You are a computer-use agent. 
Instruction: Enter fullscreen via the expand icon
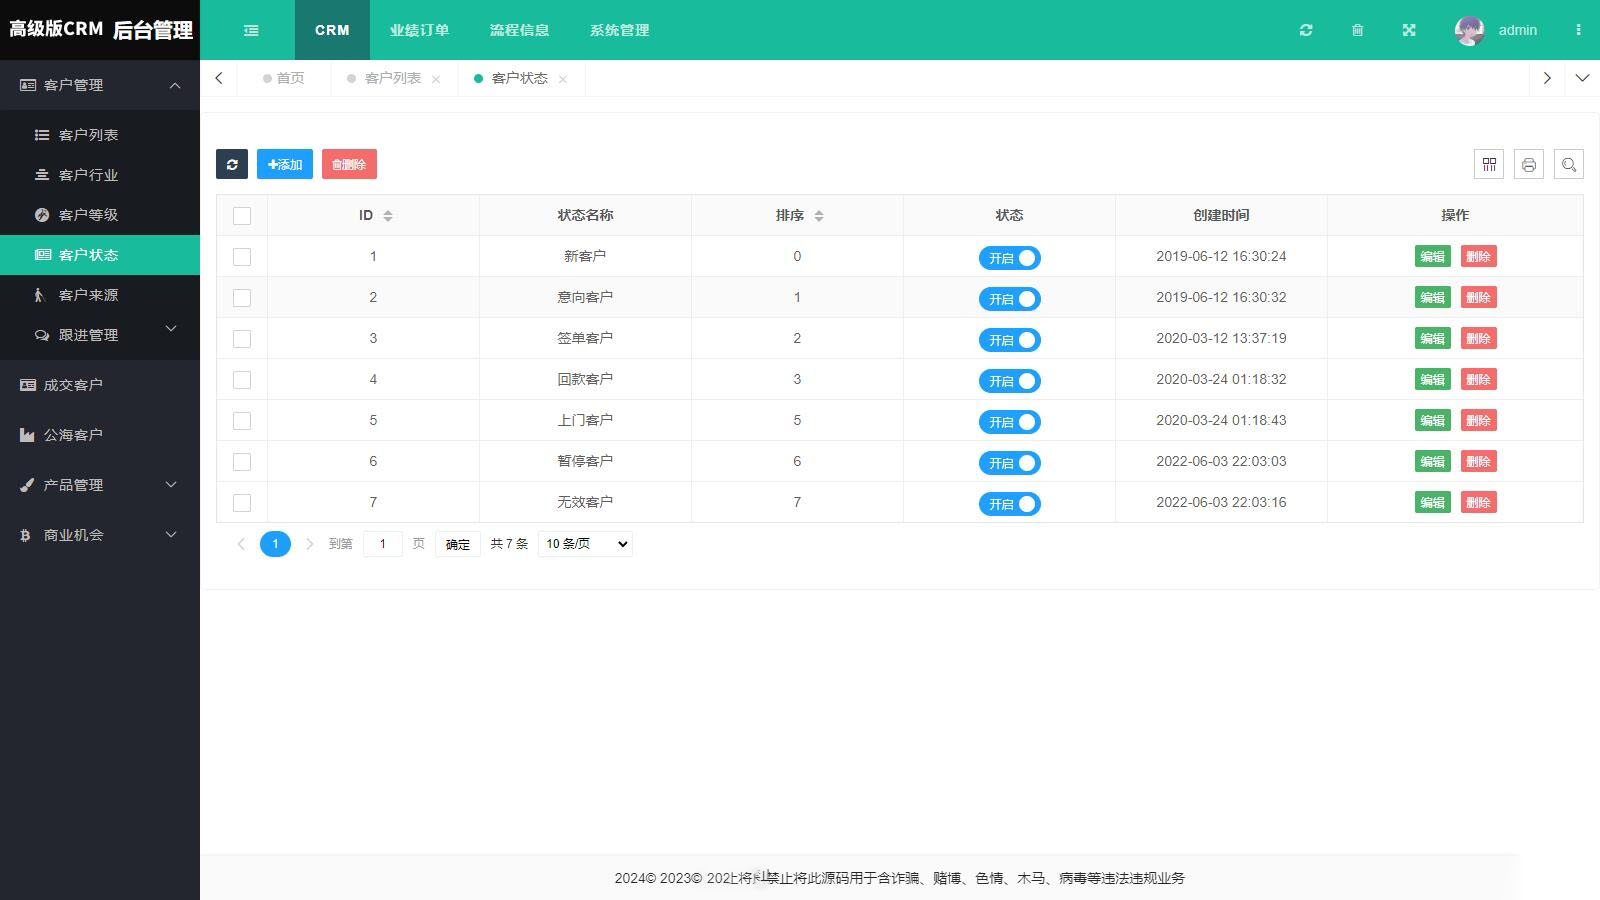point(1409,30)
